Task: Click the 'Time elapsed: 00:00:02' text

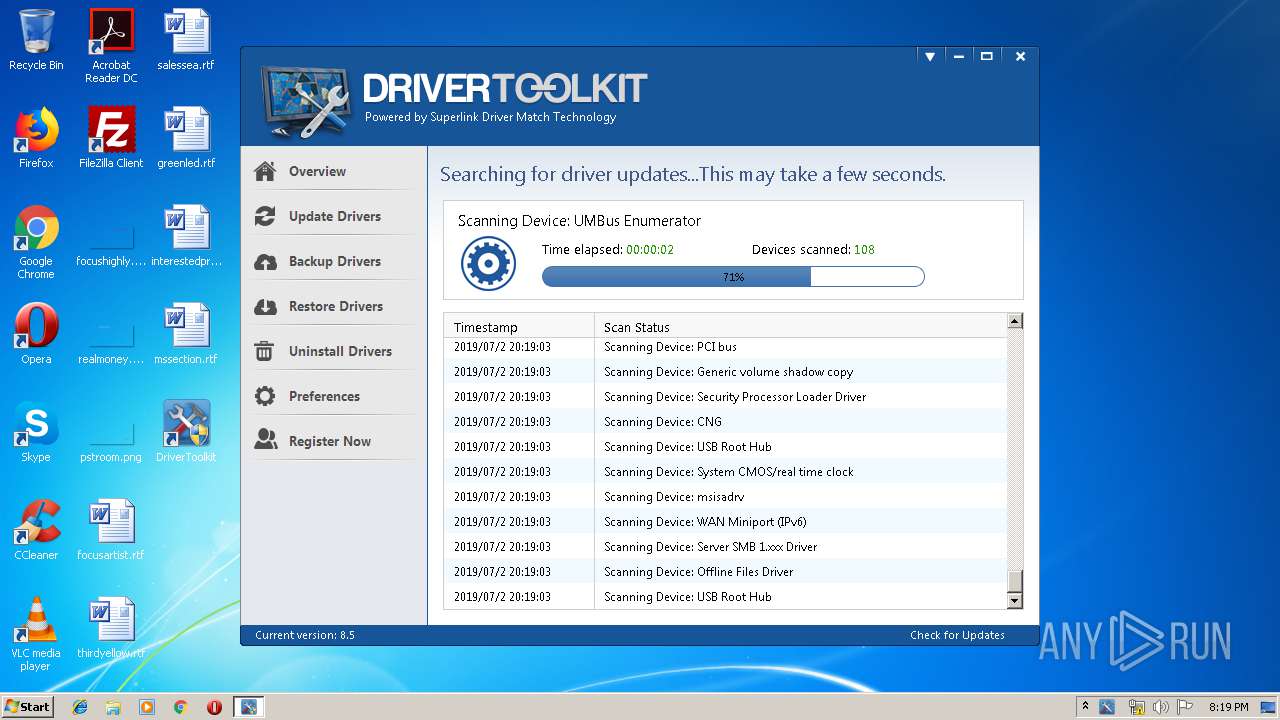Action: coord(608,250)
